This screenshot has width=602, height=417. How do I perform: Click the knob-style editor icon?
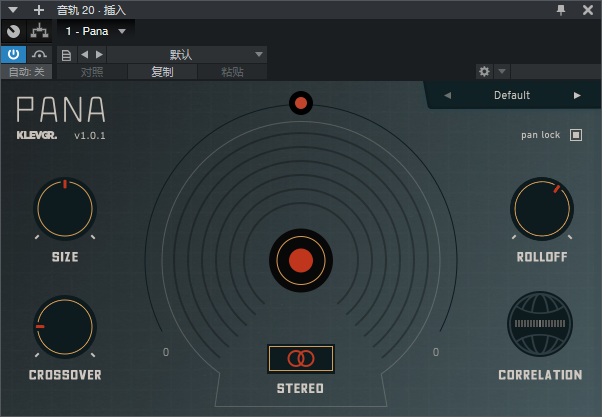pos(13,31)
